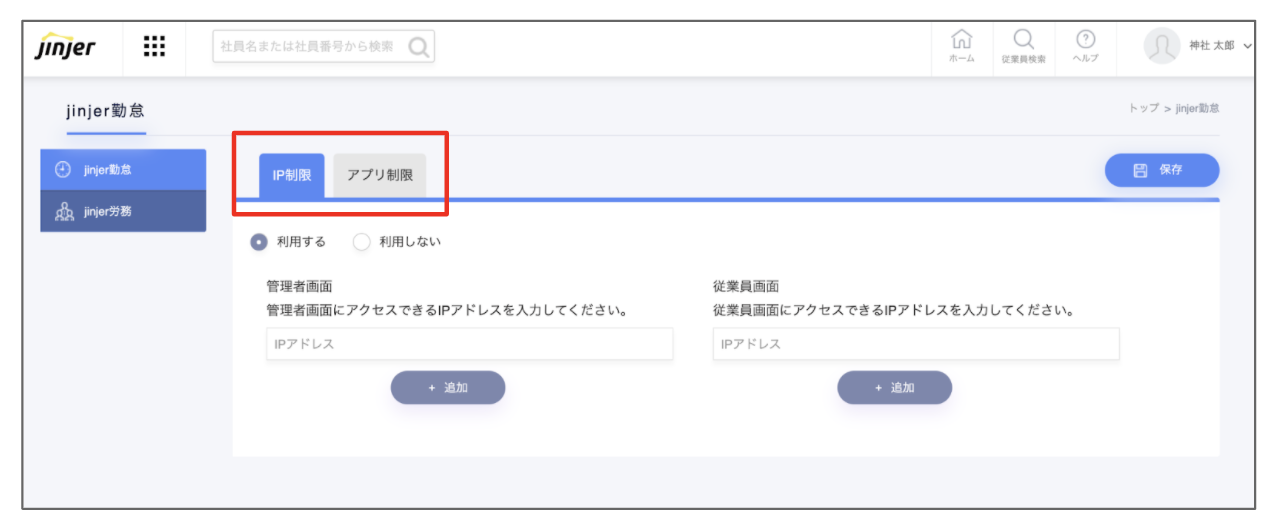Open employee search (従業員検索) icon
This screenshot has height=524, width=1268.
1023,45
